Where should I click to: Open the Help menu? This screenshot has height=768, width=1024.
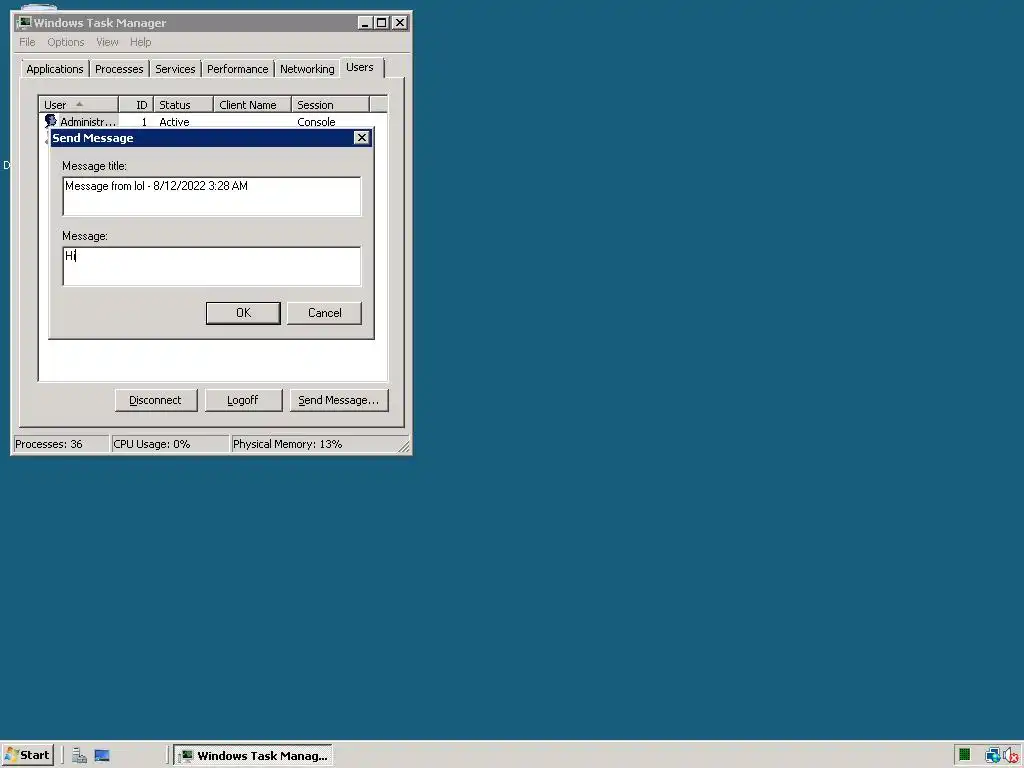pos(140,42)
